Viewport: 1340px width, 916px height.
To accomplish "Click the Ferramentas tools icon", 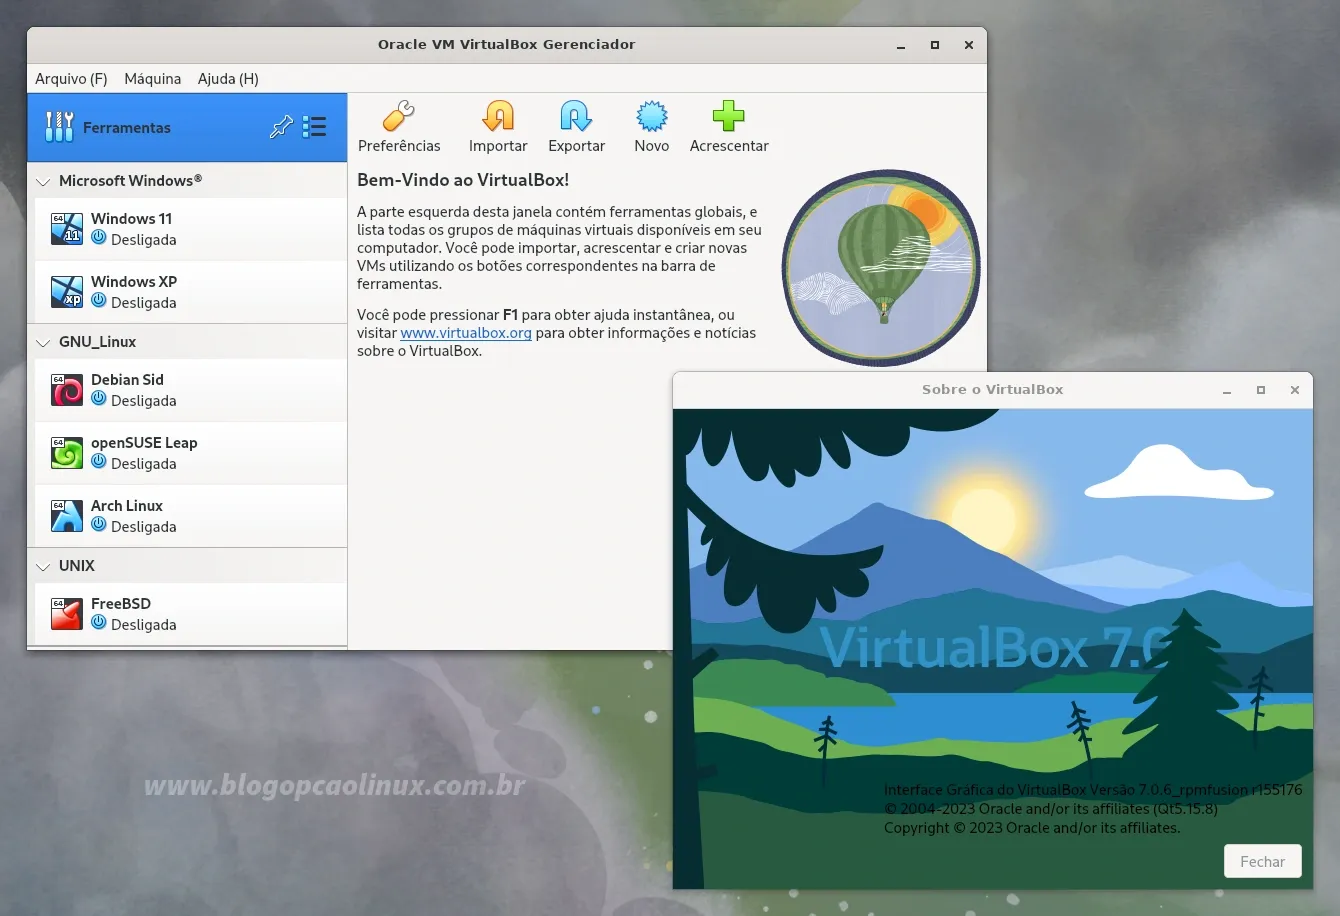I will tap(59, 127).
